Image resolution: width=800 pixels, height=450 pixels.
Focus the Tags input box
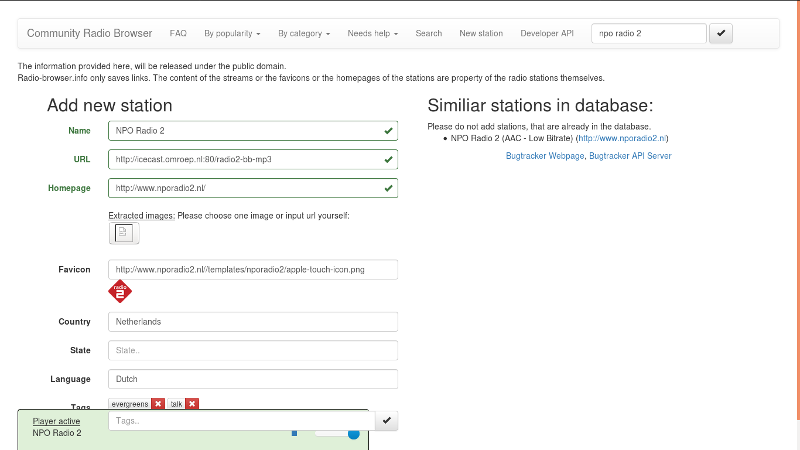[x=242, y=421]
